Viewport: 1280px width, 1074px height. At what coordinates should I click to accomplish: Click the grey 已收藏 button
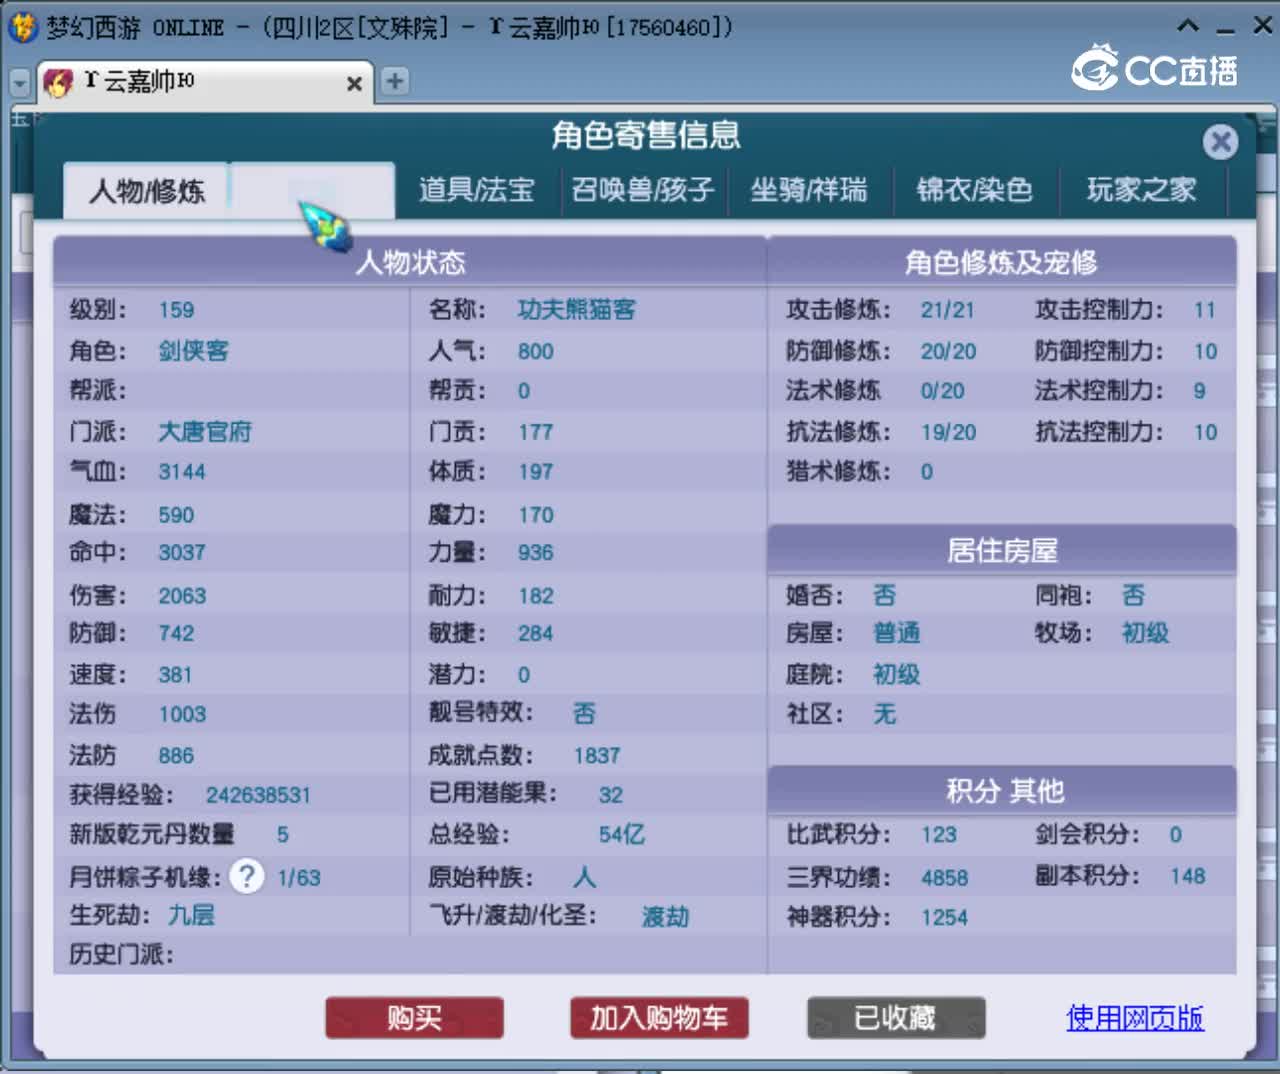click(896, 1018)
